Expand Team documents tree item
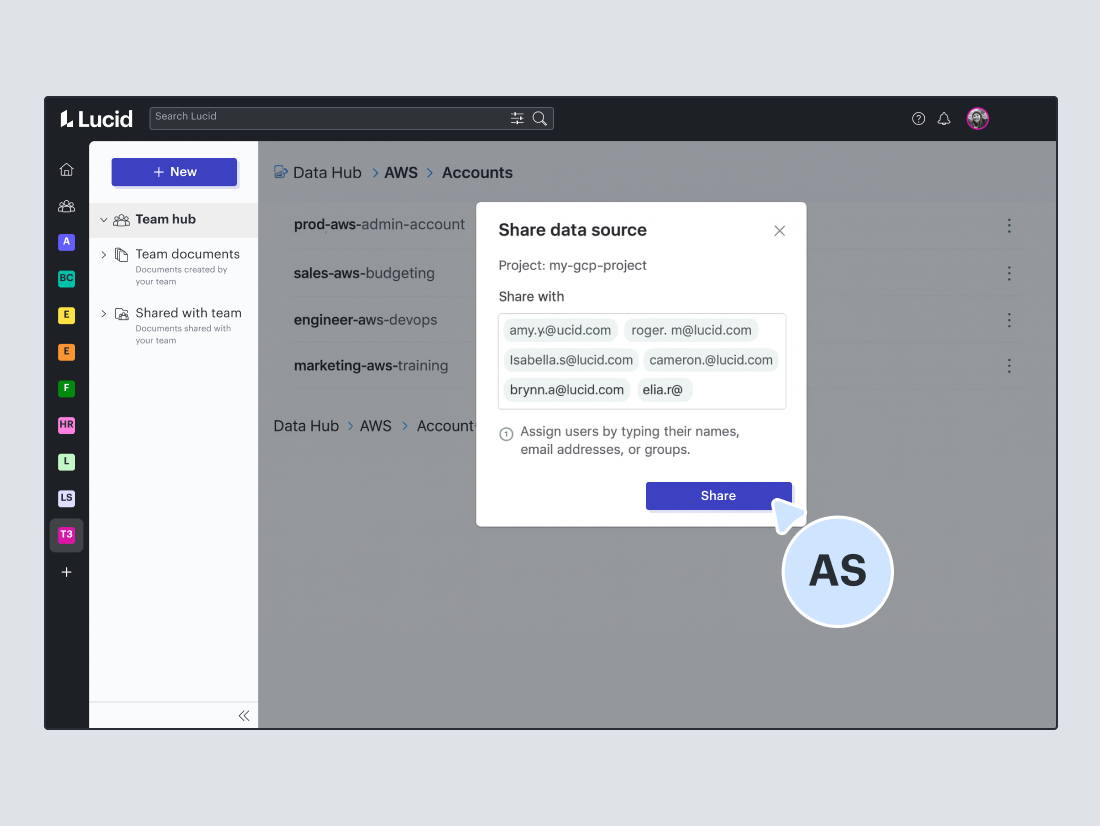The width and height of the screenshot is (1100, 826). 103,255
